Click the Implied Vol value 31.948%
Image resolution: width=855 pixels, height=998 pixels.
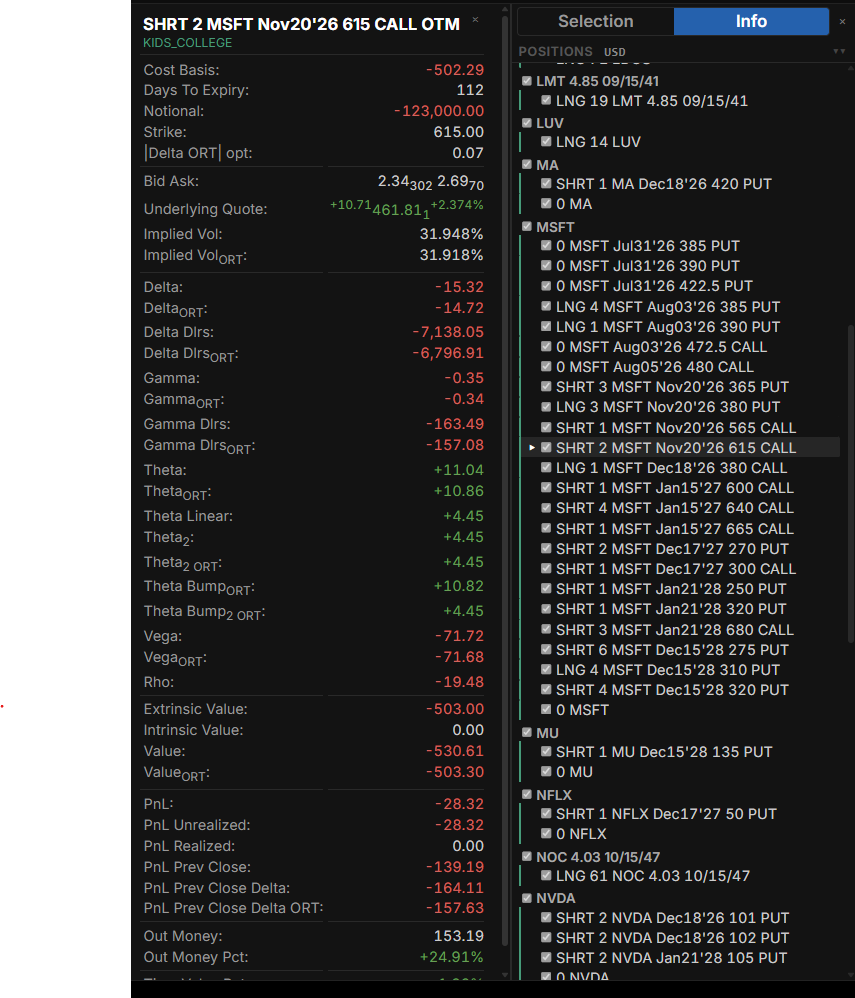click(x=451, y=234)
